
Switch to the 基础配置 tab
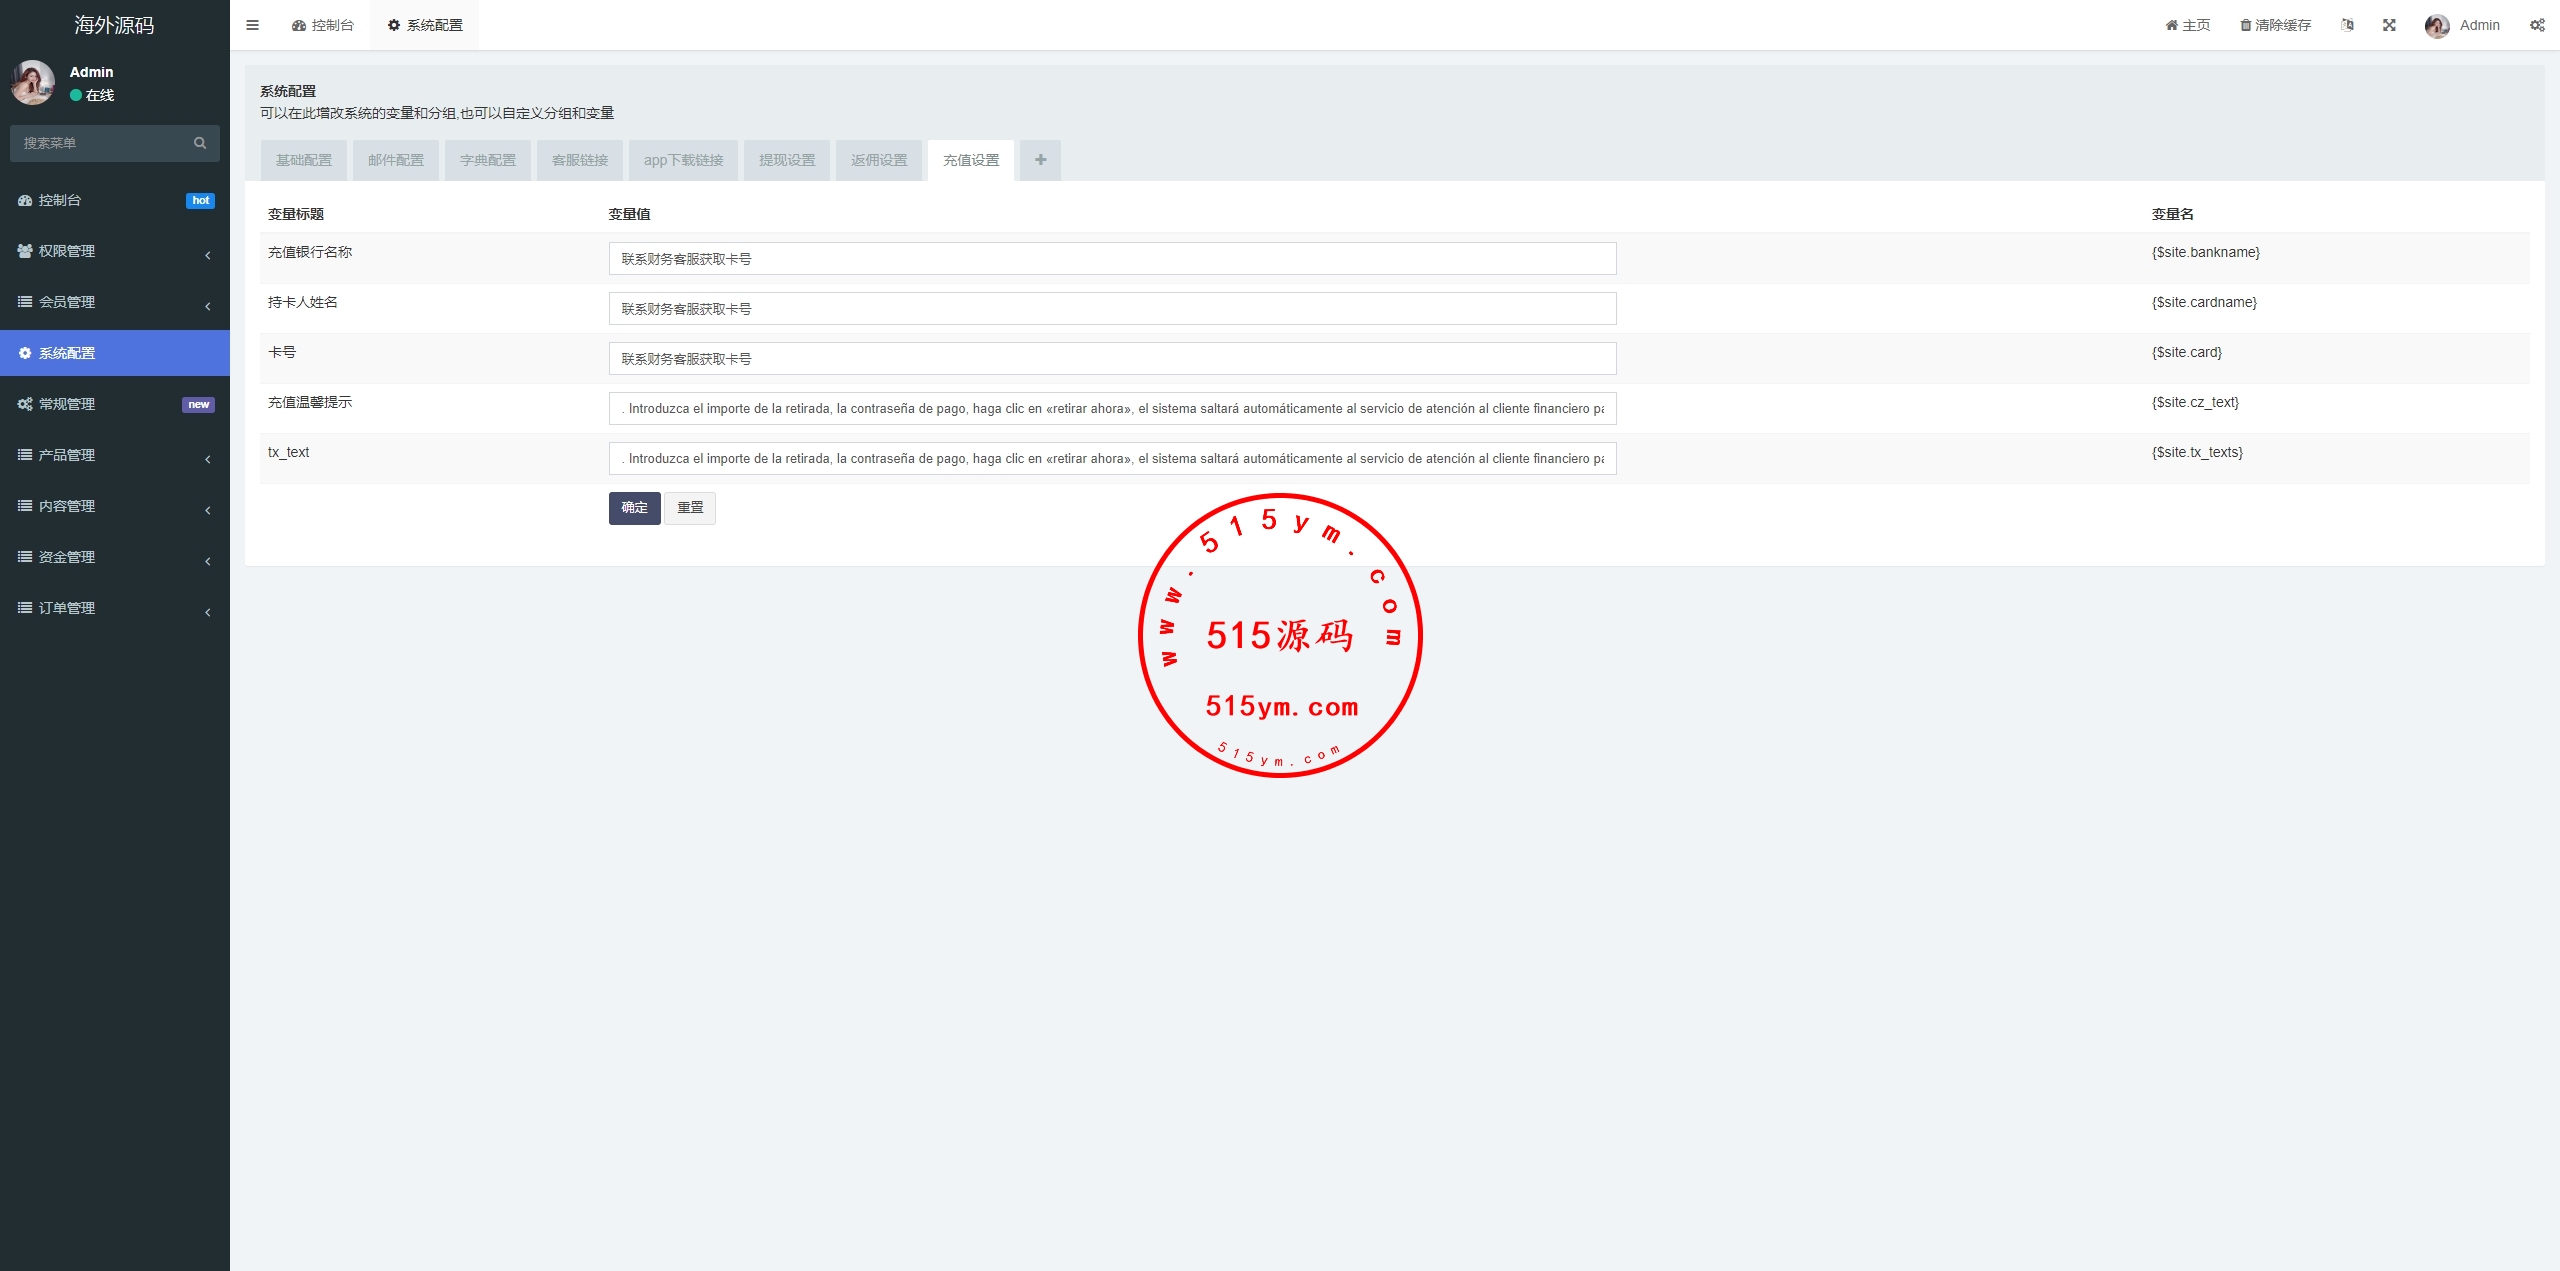(303, 160)
